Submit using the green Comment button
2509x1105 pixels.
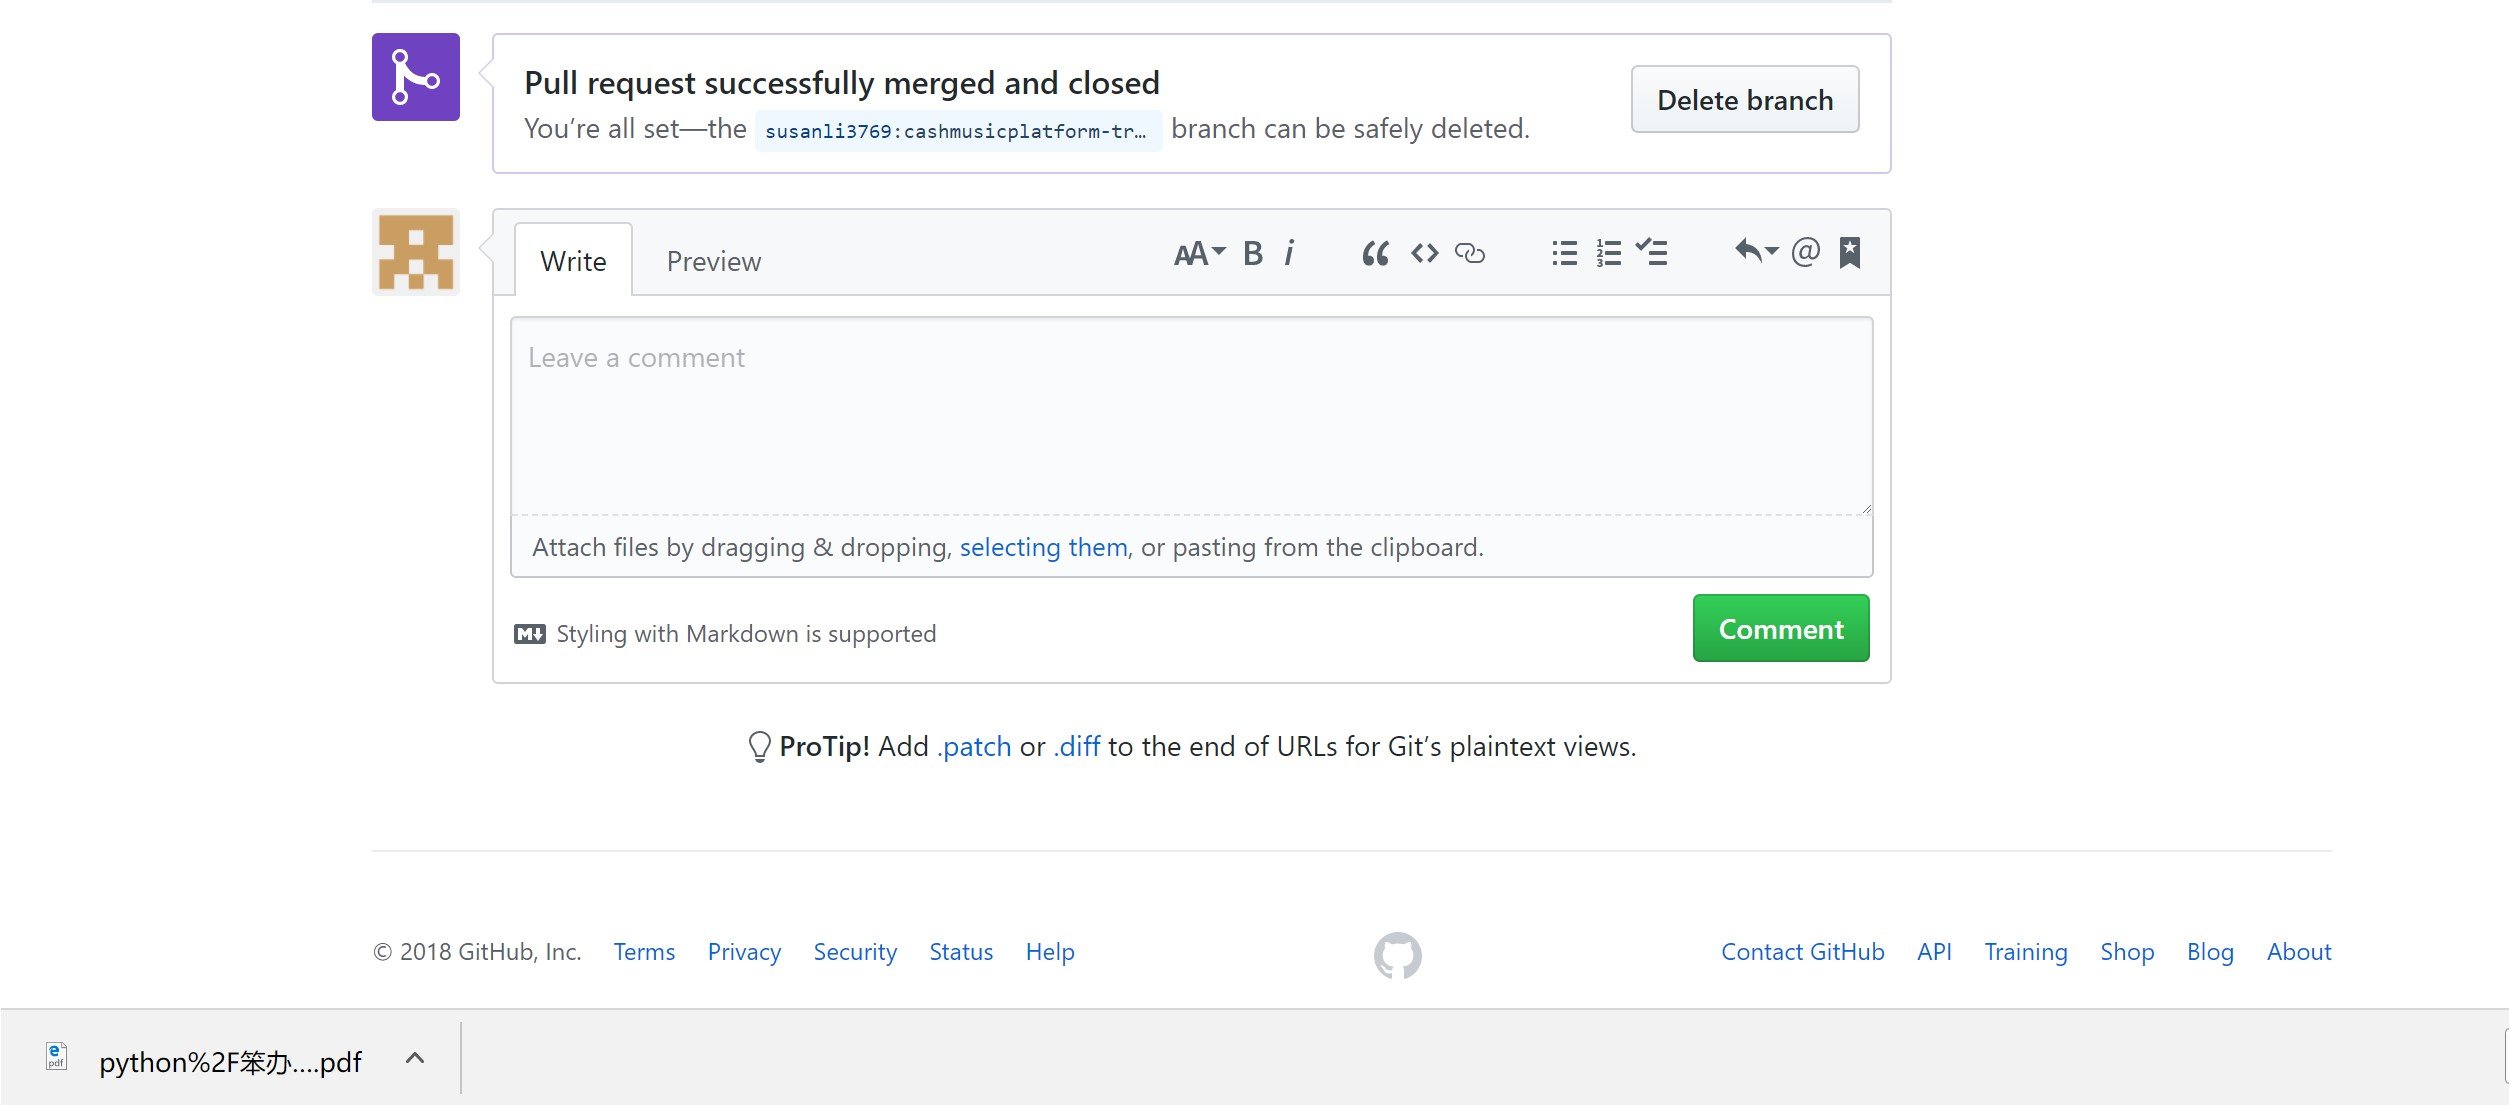[1781, 629]
